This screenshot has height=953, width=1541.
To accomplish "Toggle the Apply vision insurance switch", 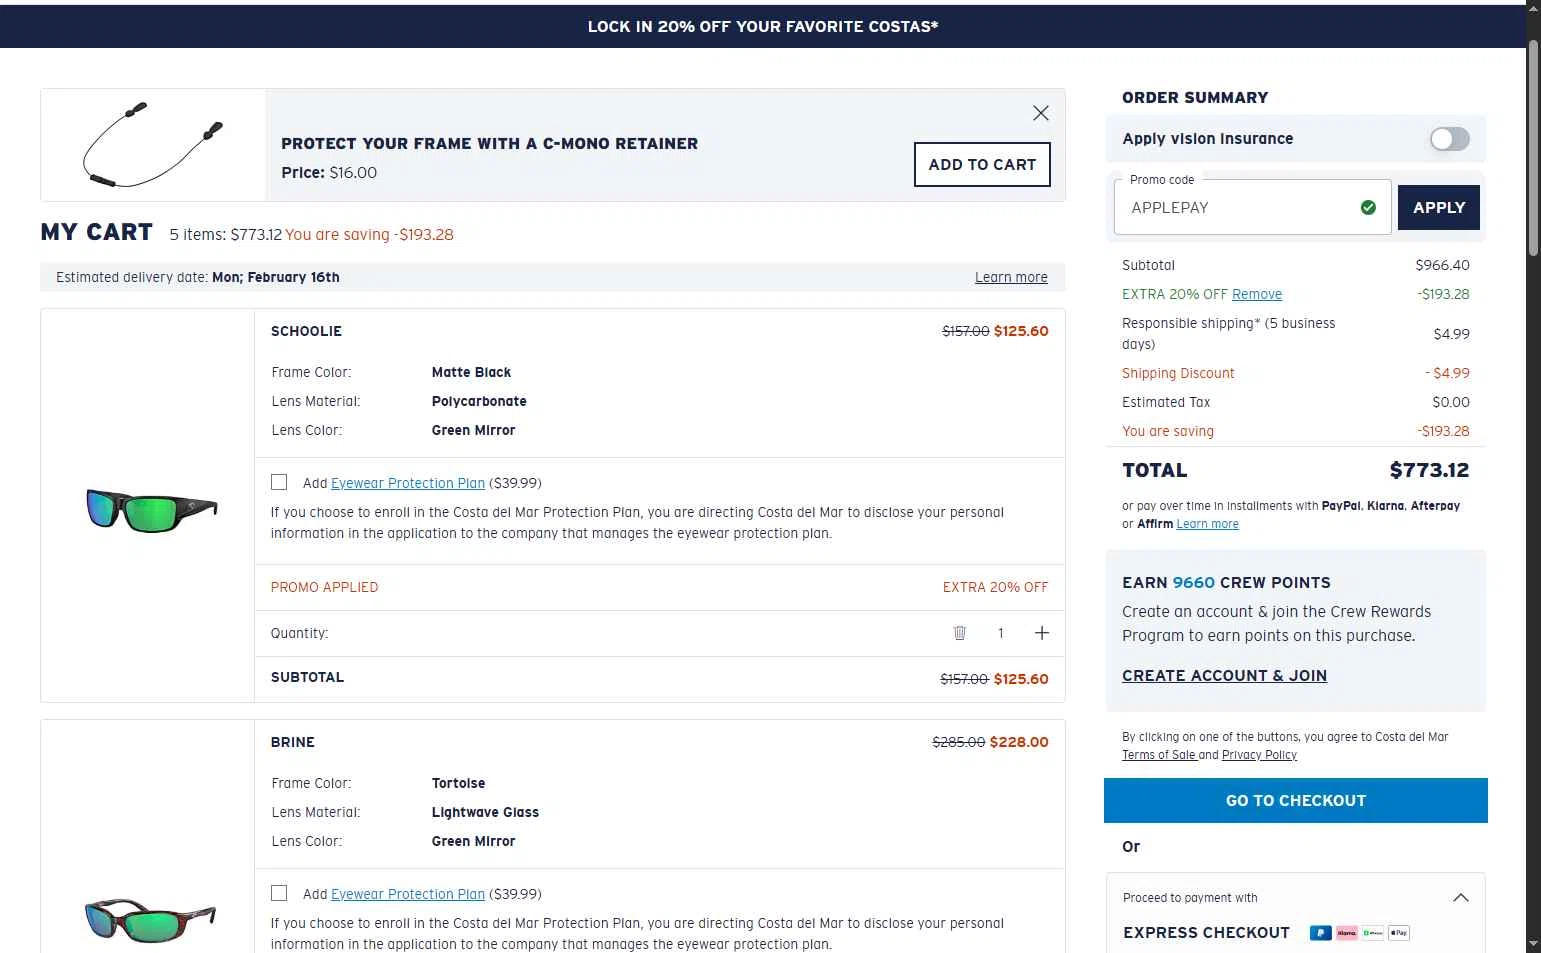I will coord(1449,139).
